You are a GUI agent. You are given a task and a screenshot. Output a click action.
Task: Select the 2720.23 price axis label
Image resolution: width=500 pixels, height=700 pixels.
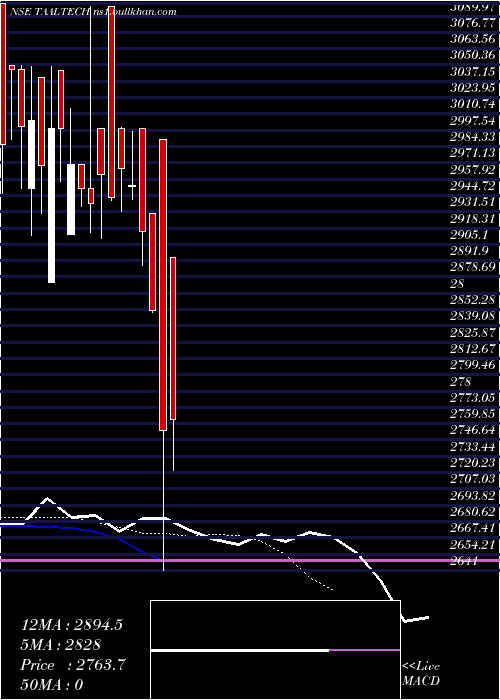[x=472, y=463]
